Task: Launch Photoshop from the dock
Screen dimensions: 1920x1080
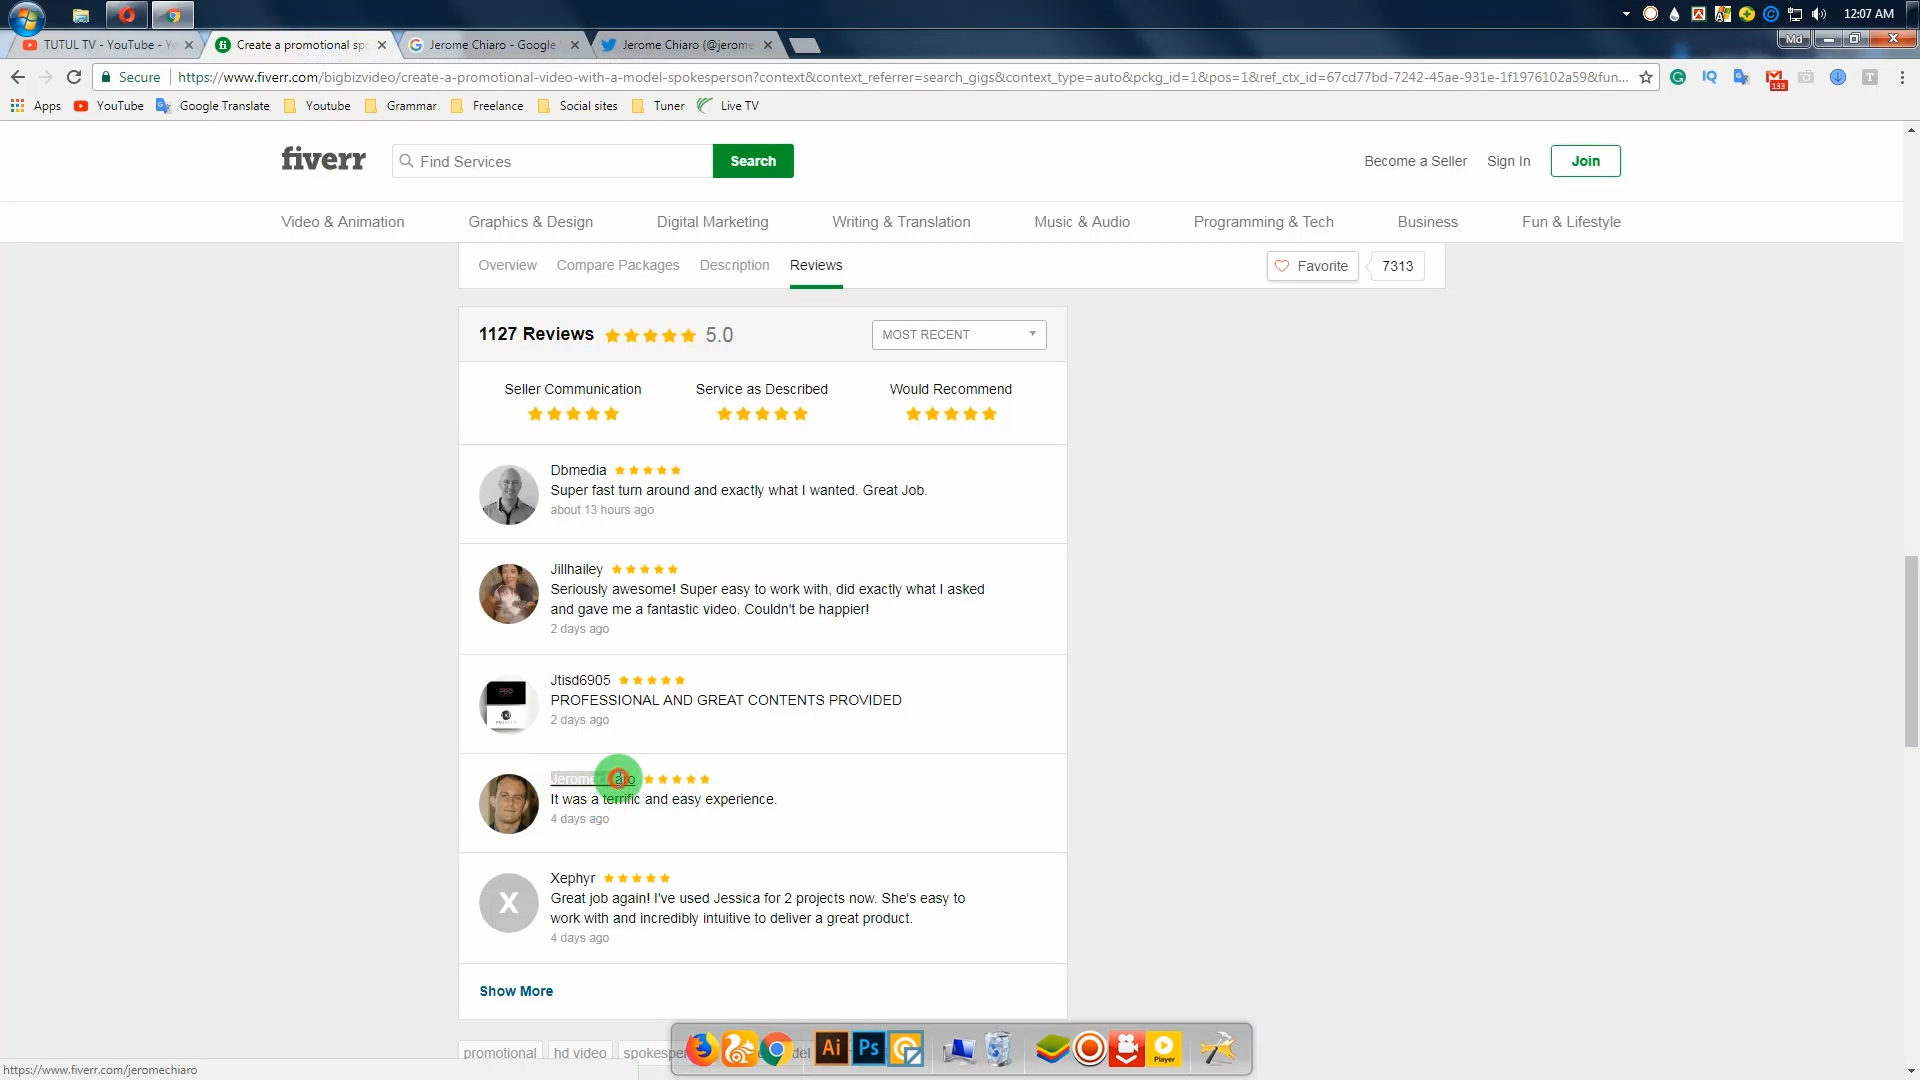Action: (x=868, y=1049)
